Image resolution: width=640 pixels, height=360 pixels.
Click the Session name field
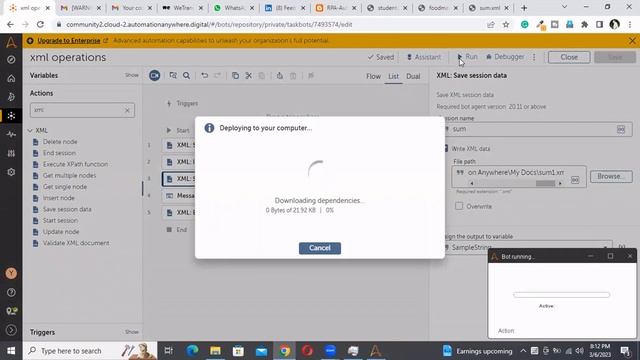click(x=535, y=129)
